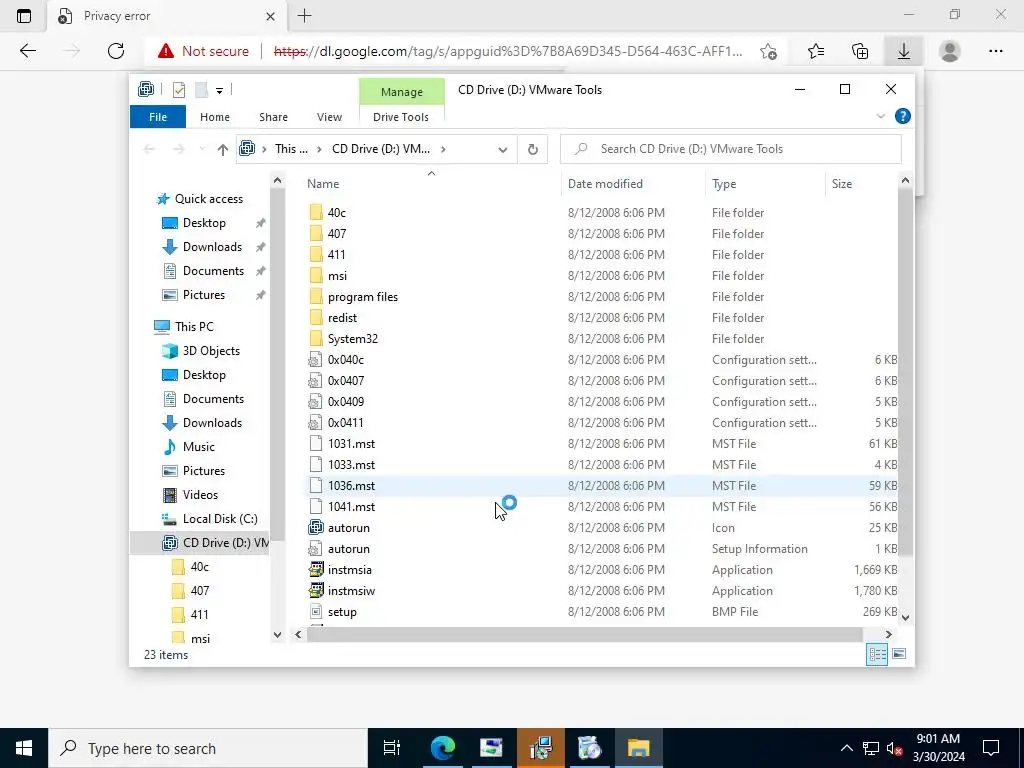Screen dimensions: 1024x768
Task: Open the notification center icon
Action: (991, 748)
